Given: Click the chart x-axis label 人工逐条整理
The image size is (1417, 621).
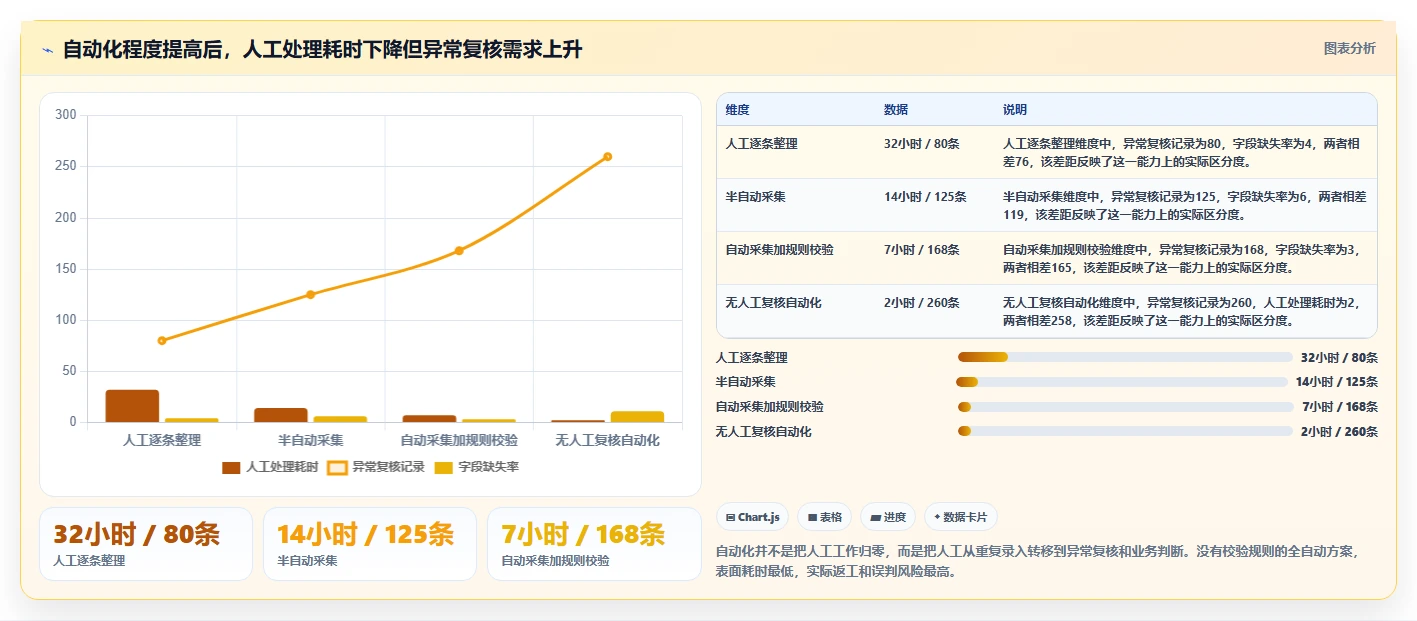Looking at the screenshot, I should click(162, 440).
